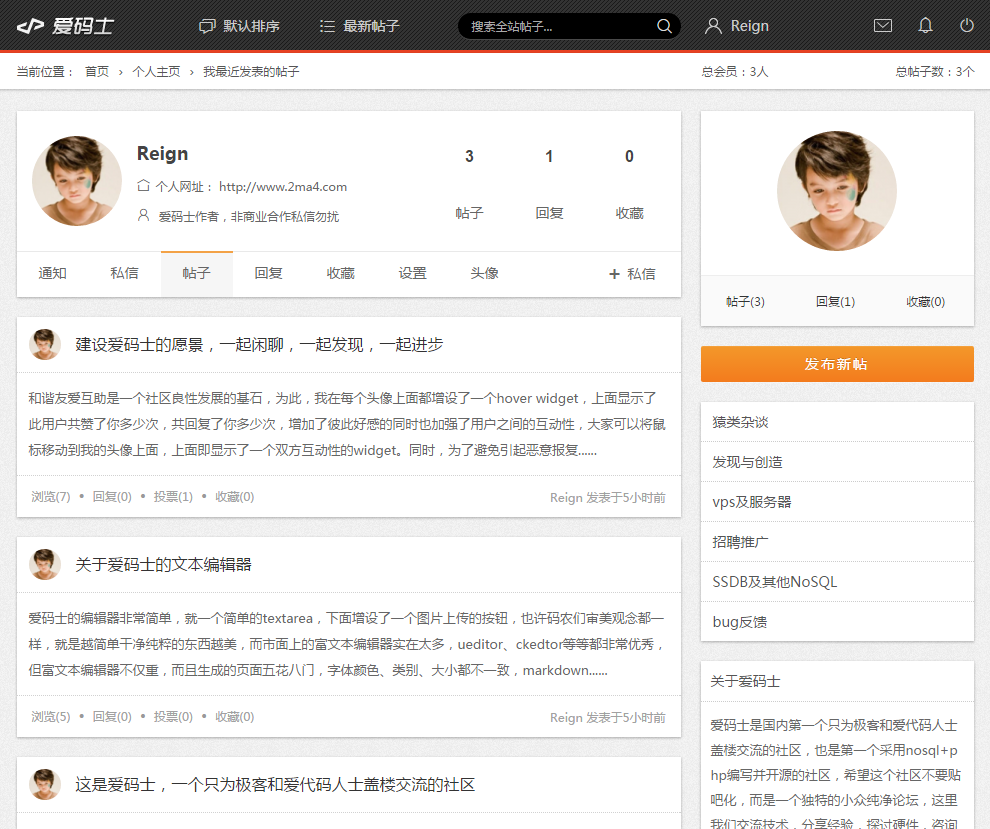Image resolution: width=990 pixels, height=829 pixels.
Task: Select the bug反馈 category
Action: (739, 622)
